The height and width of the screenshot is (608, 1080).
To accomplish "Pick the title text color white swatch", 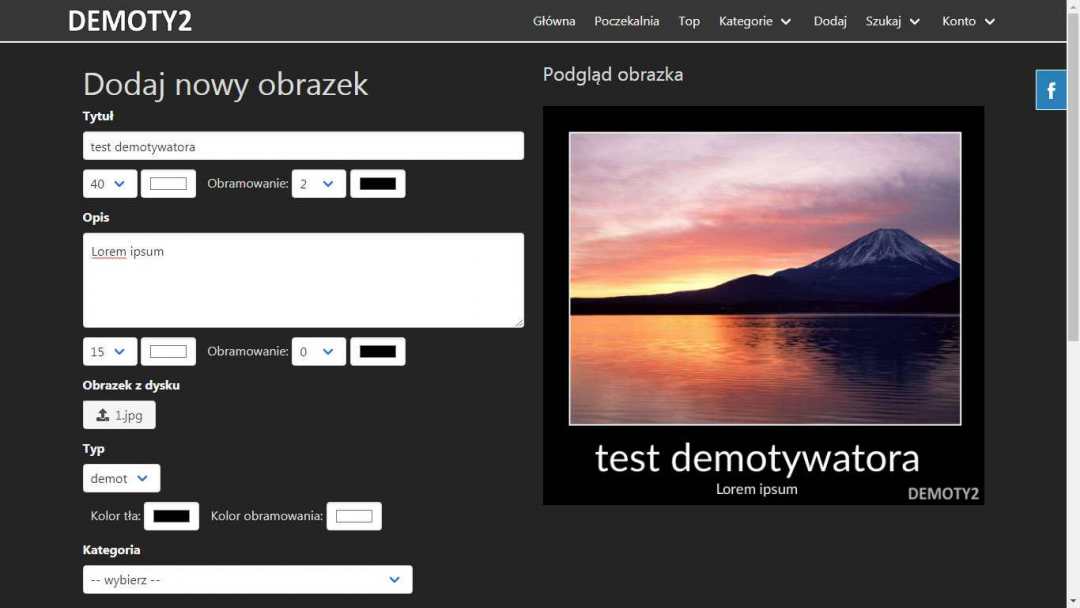I will [168, 184].
